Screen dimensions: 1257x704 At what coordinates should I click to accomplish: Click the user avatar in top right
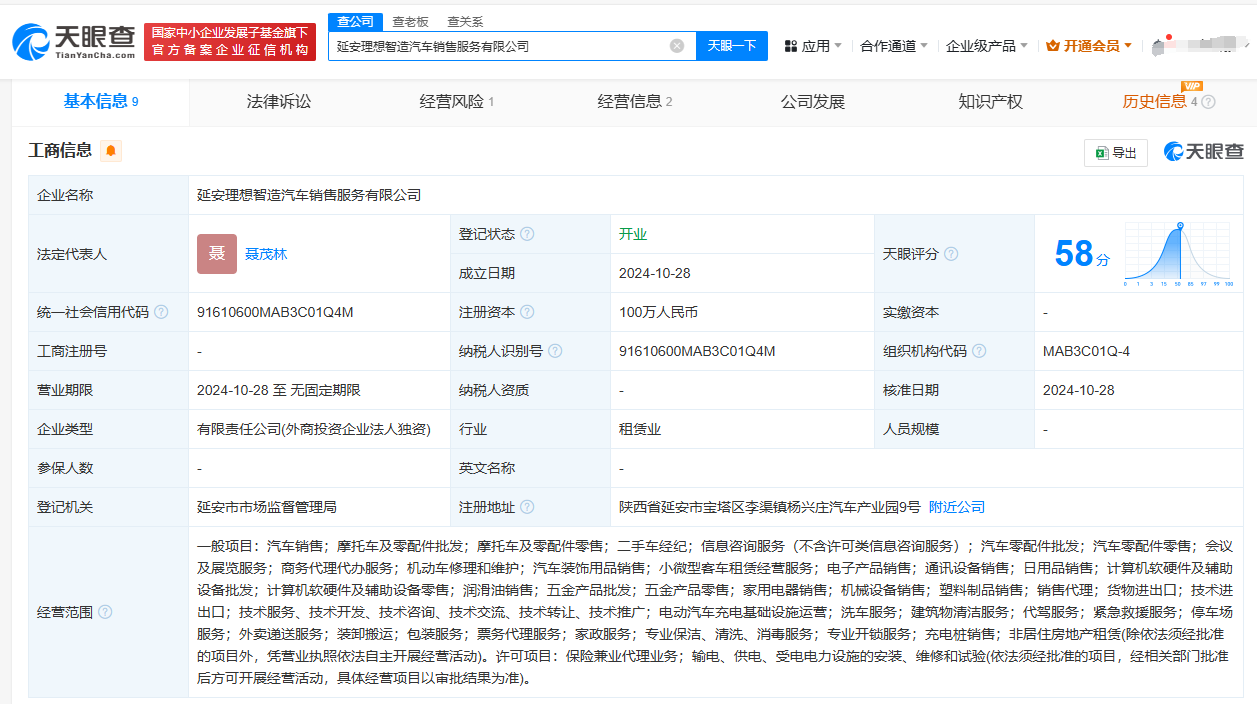[1158, 46]
